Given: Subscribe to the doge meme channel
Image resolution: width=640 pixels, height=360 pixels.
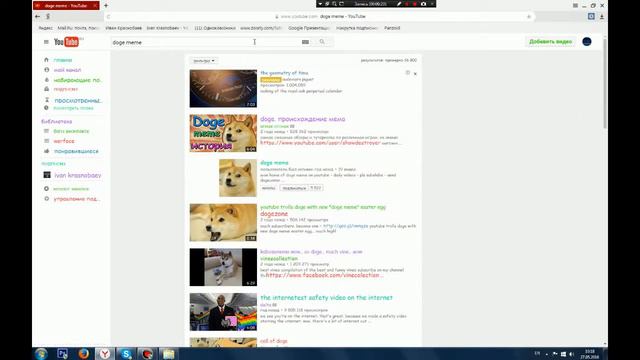Looking at the screenshot, I should [x=294, y=188].
